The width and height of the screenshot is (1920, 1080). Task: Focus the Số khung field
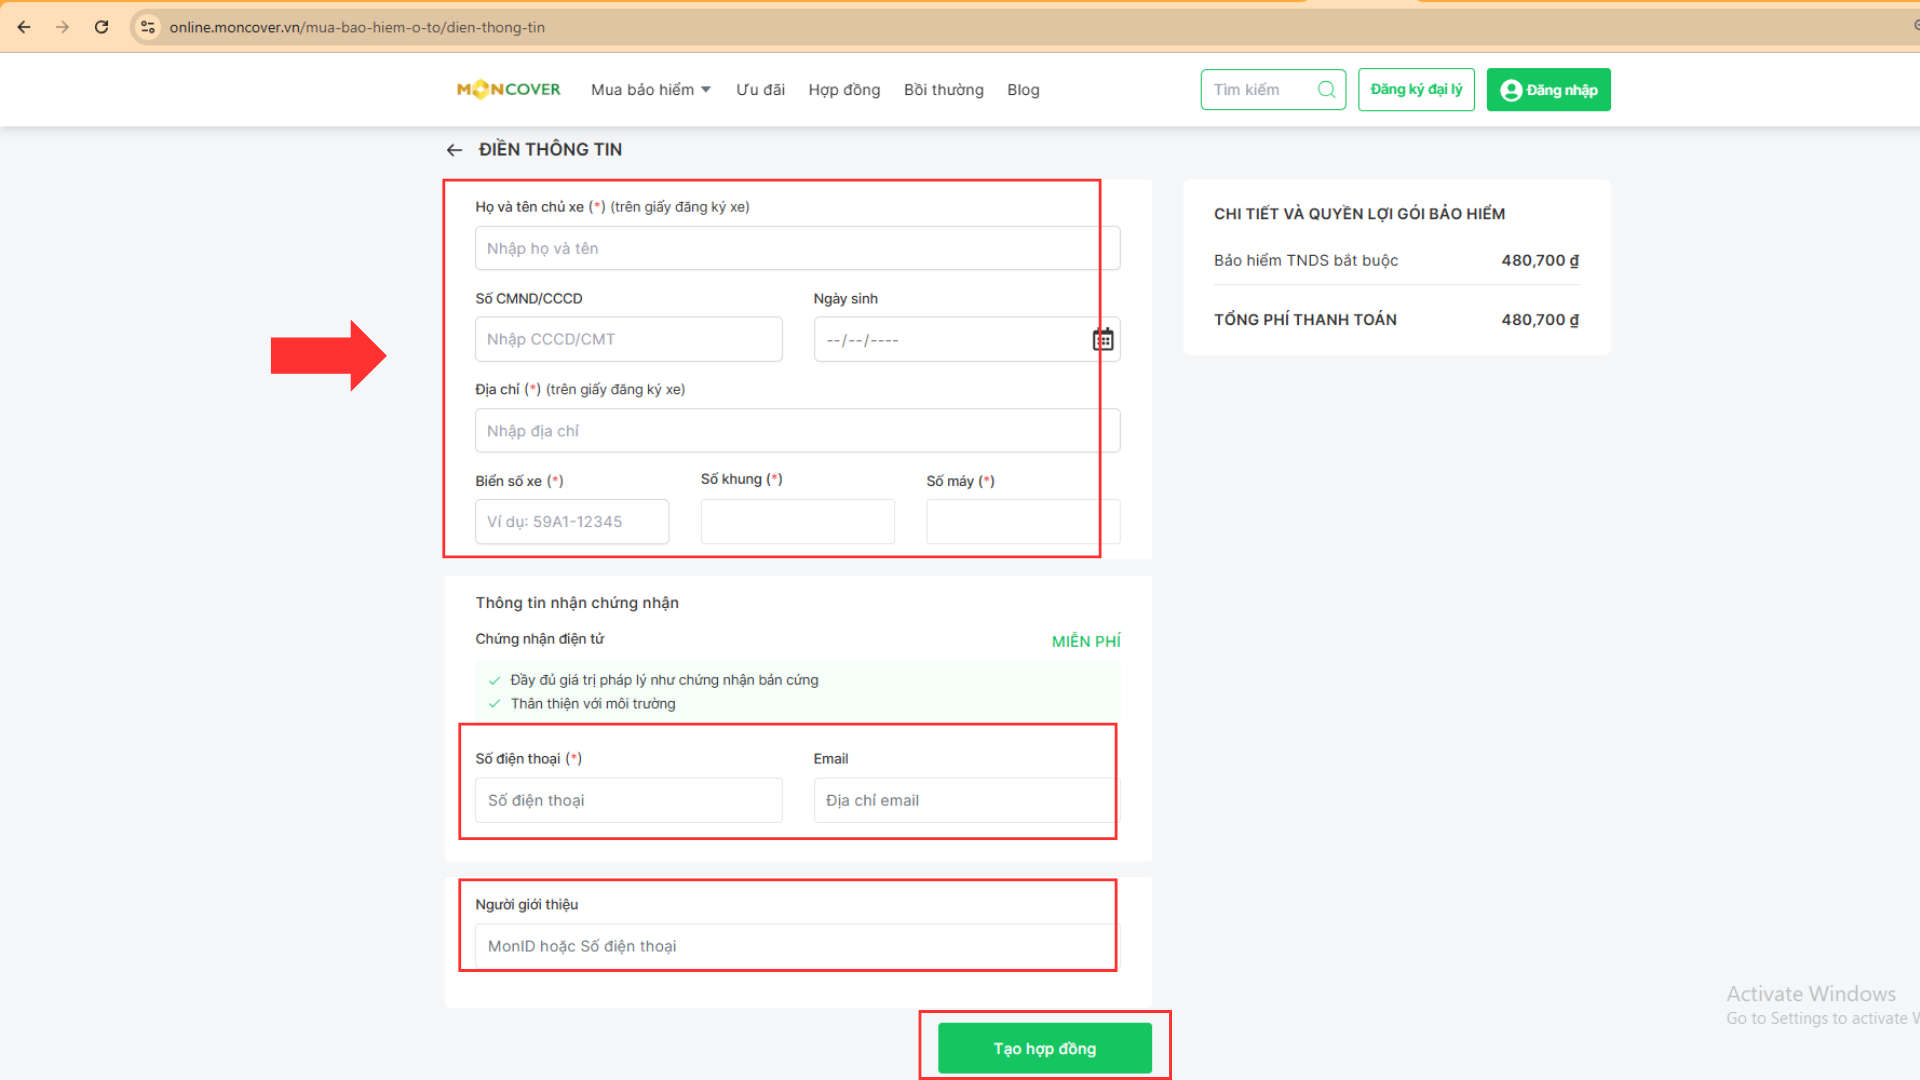pos(797,521)
